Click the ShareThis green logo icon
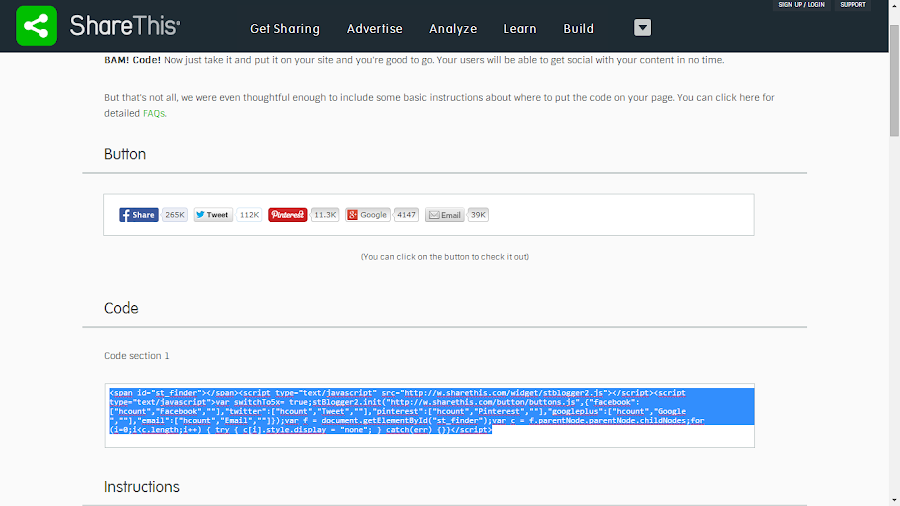Image resolution: width=900 pixels, height=506 pixels. tap(36, 26)
